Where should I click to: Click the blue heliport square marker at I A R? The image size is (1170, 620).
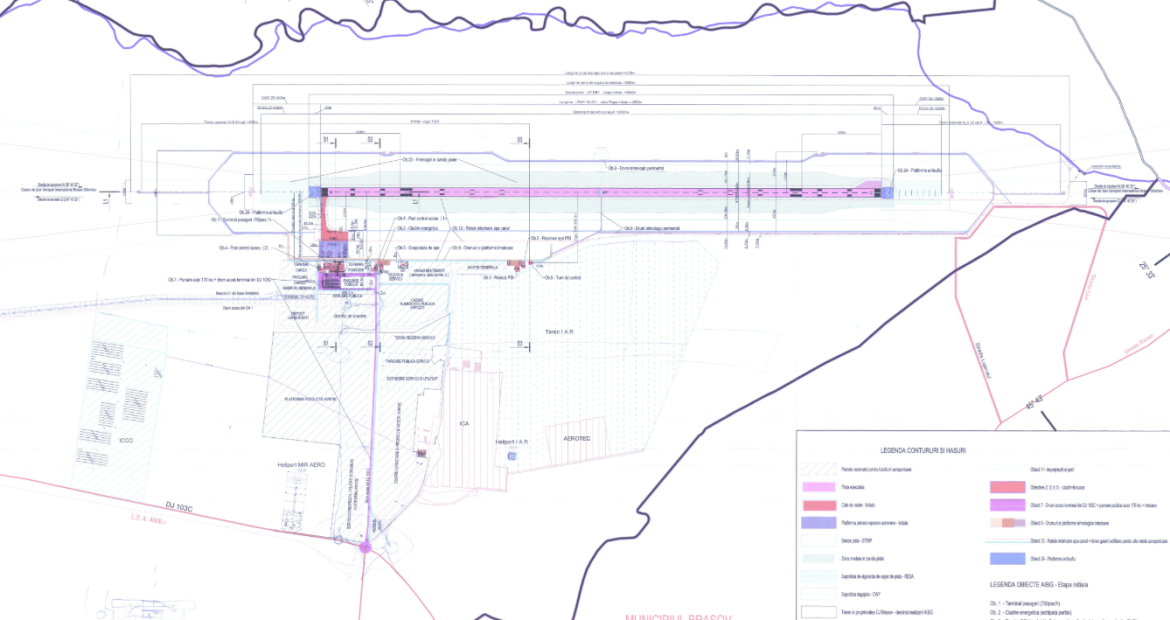click(x=512, y=456)
